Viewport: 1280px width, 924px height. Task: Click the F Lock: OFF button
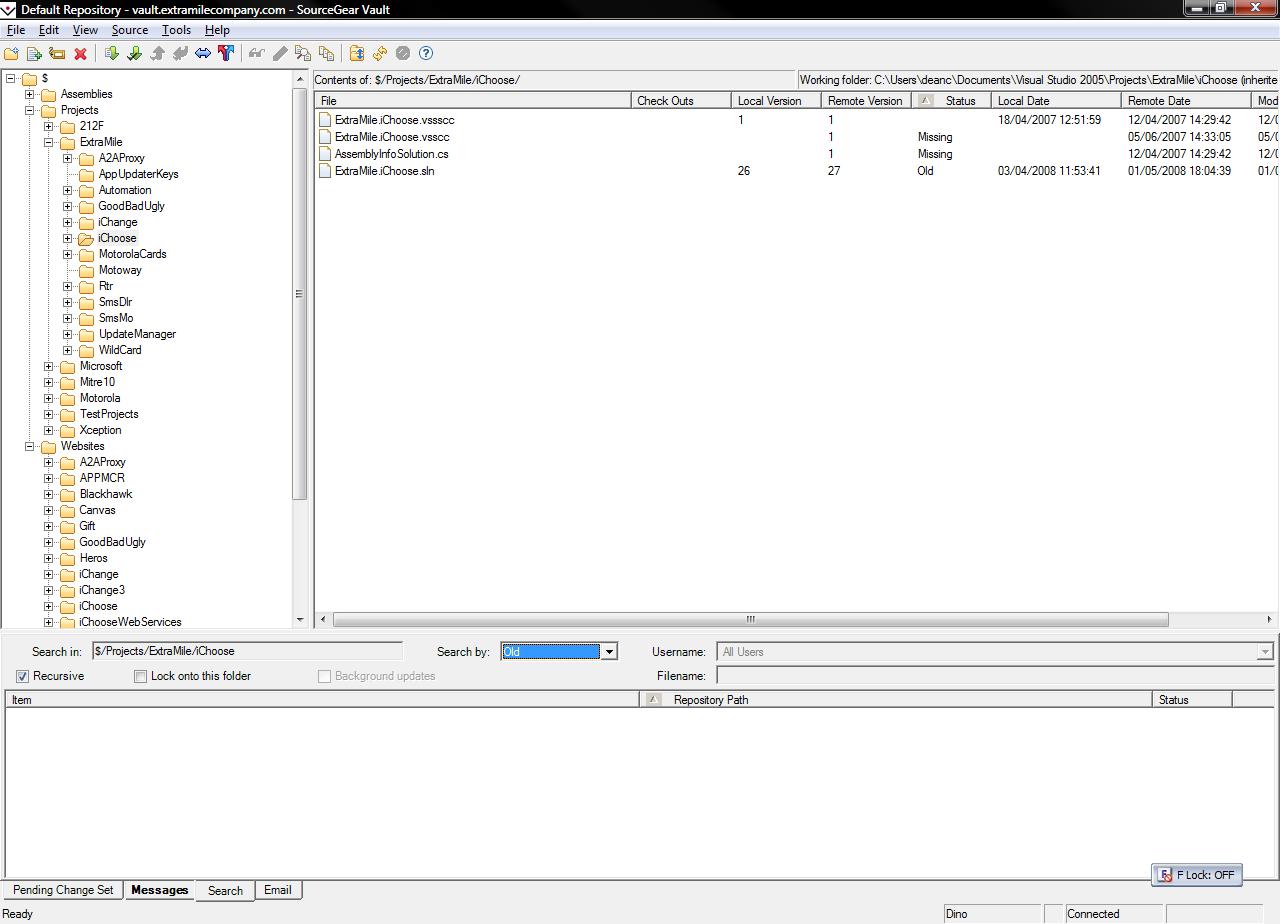tap(1197, 875)
